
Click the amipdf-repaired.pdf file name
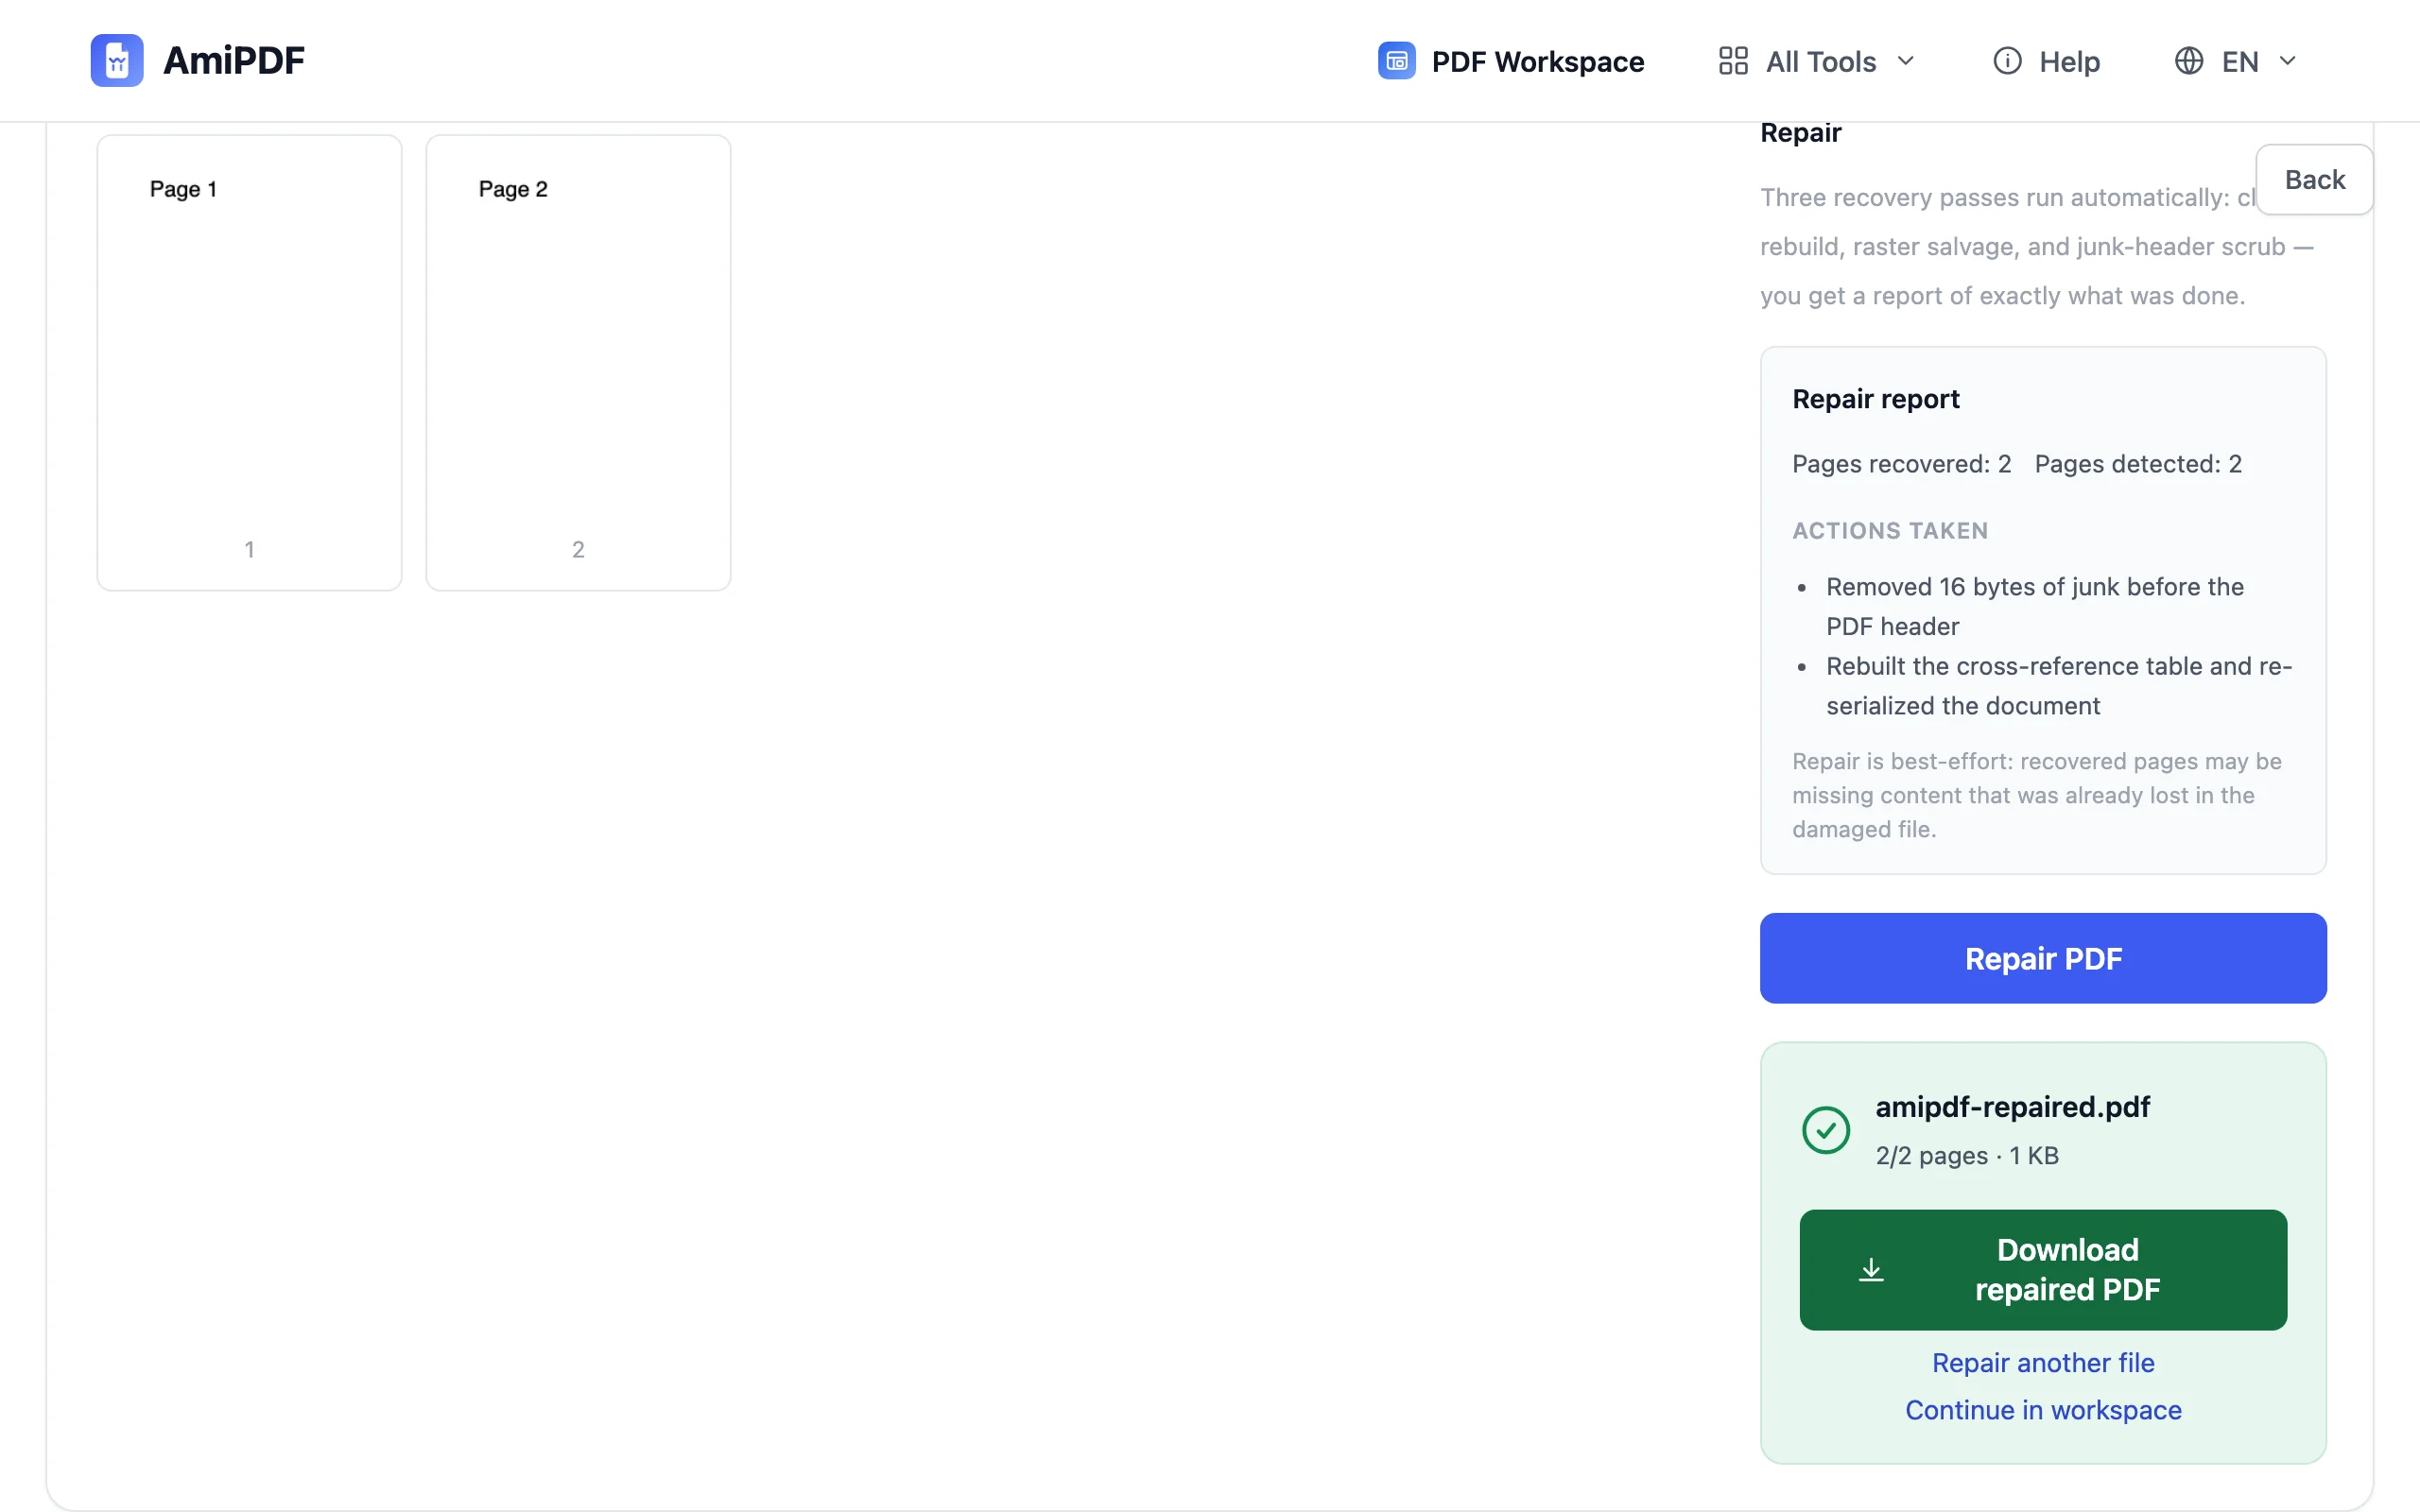2012,1106
